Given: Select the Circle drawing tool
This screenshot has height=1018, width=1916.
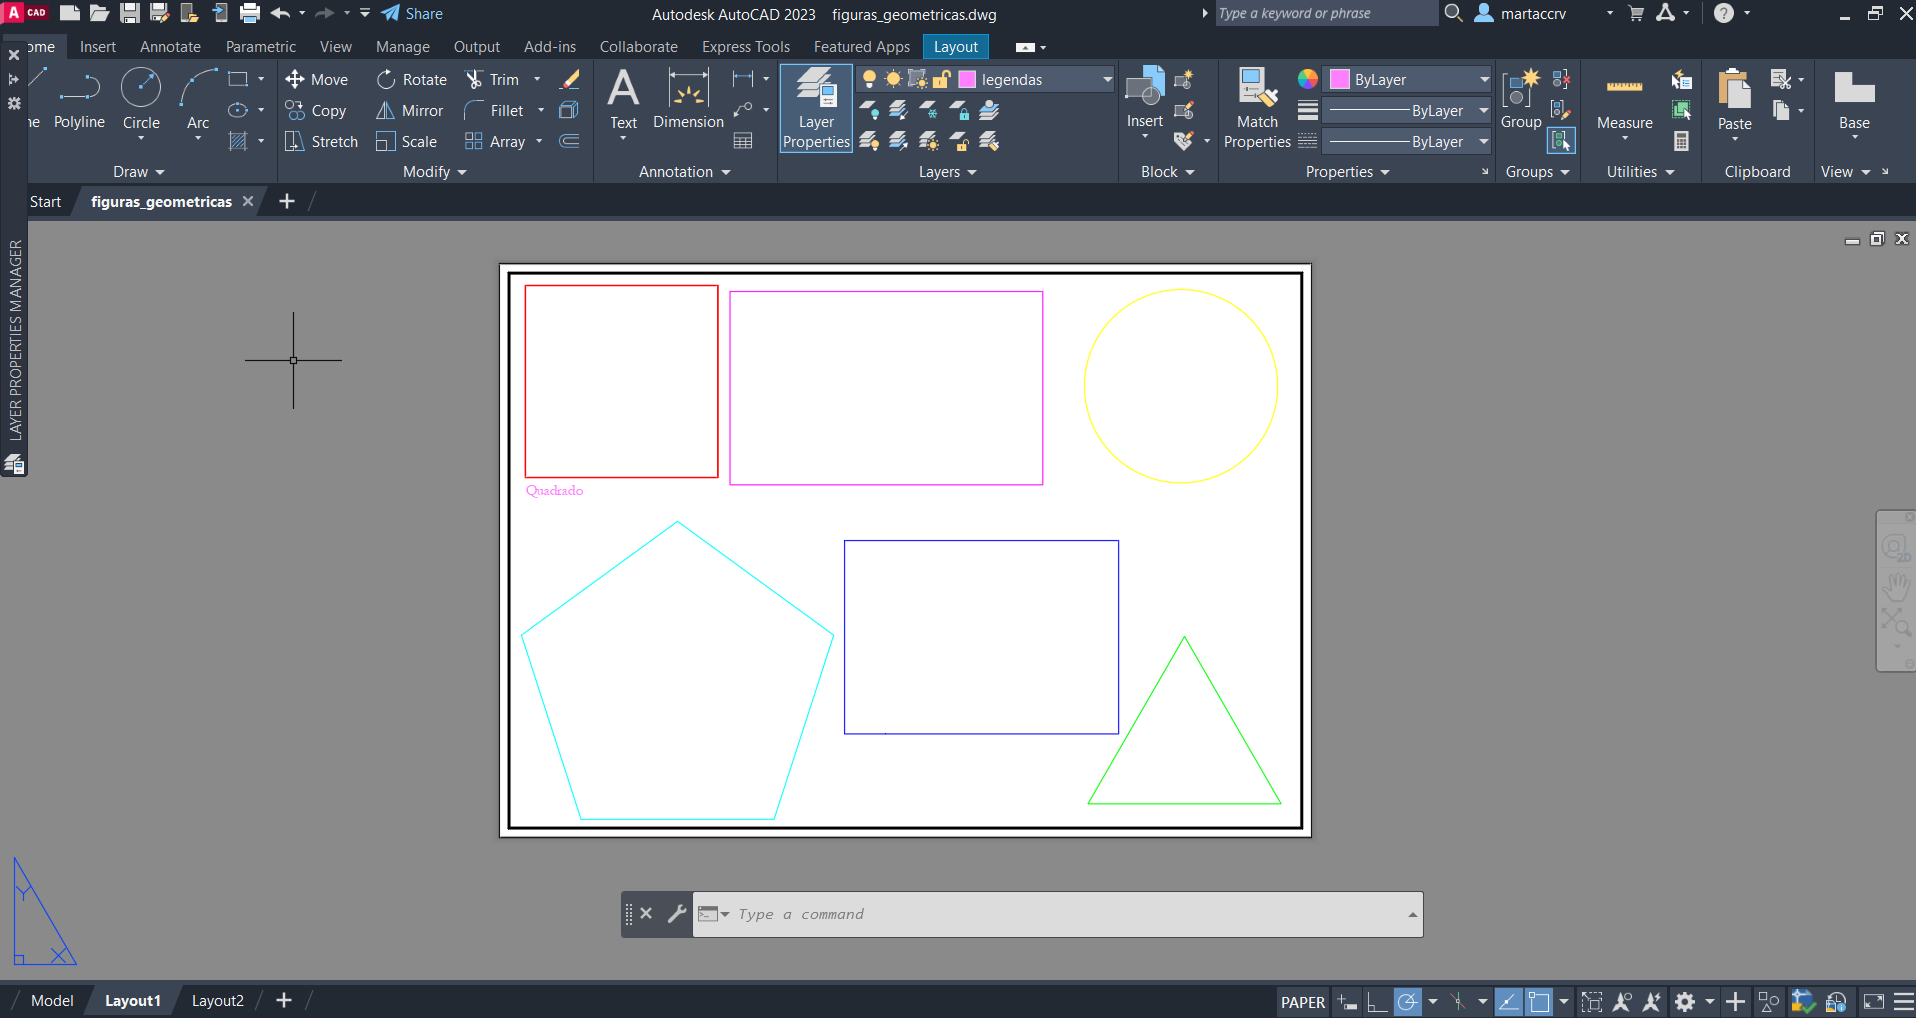Looking at the screenshot, I should pyautogui.click(x=141, y=98).
